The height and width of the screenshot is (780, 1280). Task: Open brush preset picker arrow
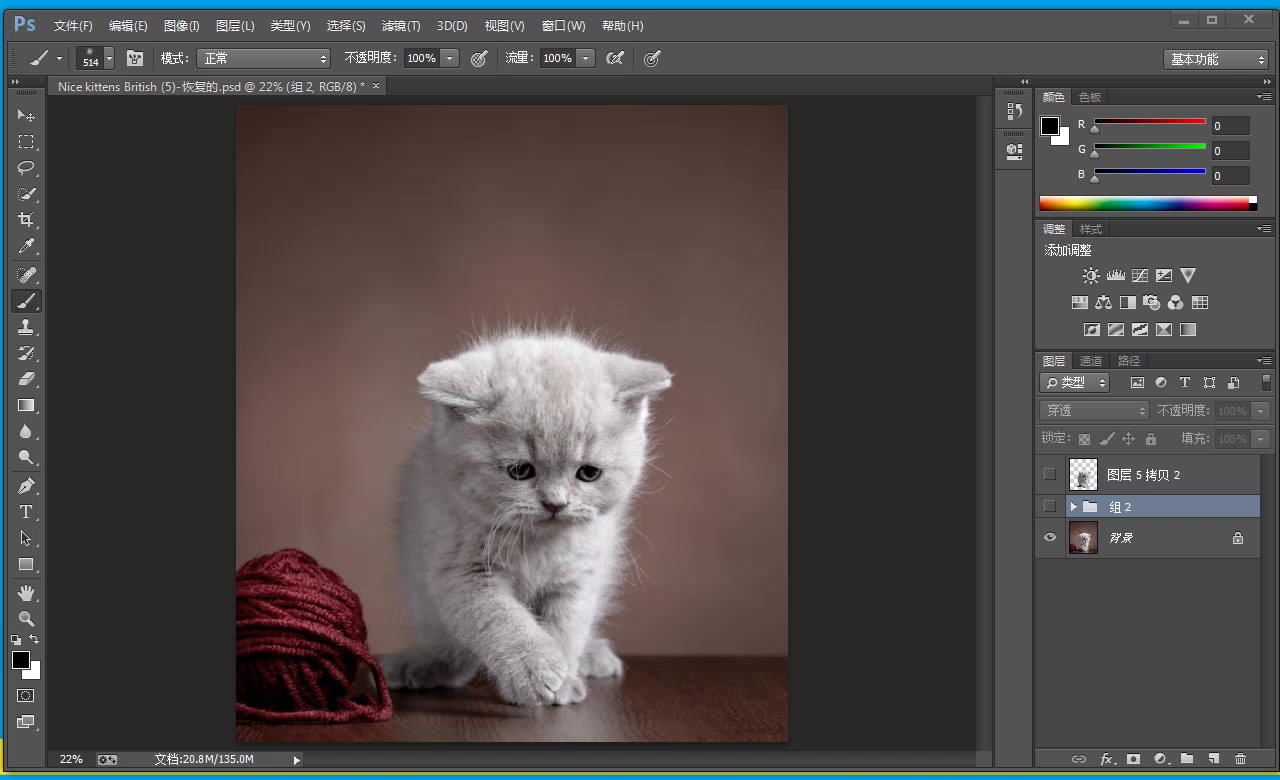click(x=109, y=58)
